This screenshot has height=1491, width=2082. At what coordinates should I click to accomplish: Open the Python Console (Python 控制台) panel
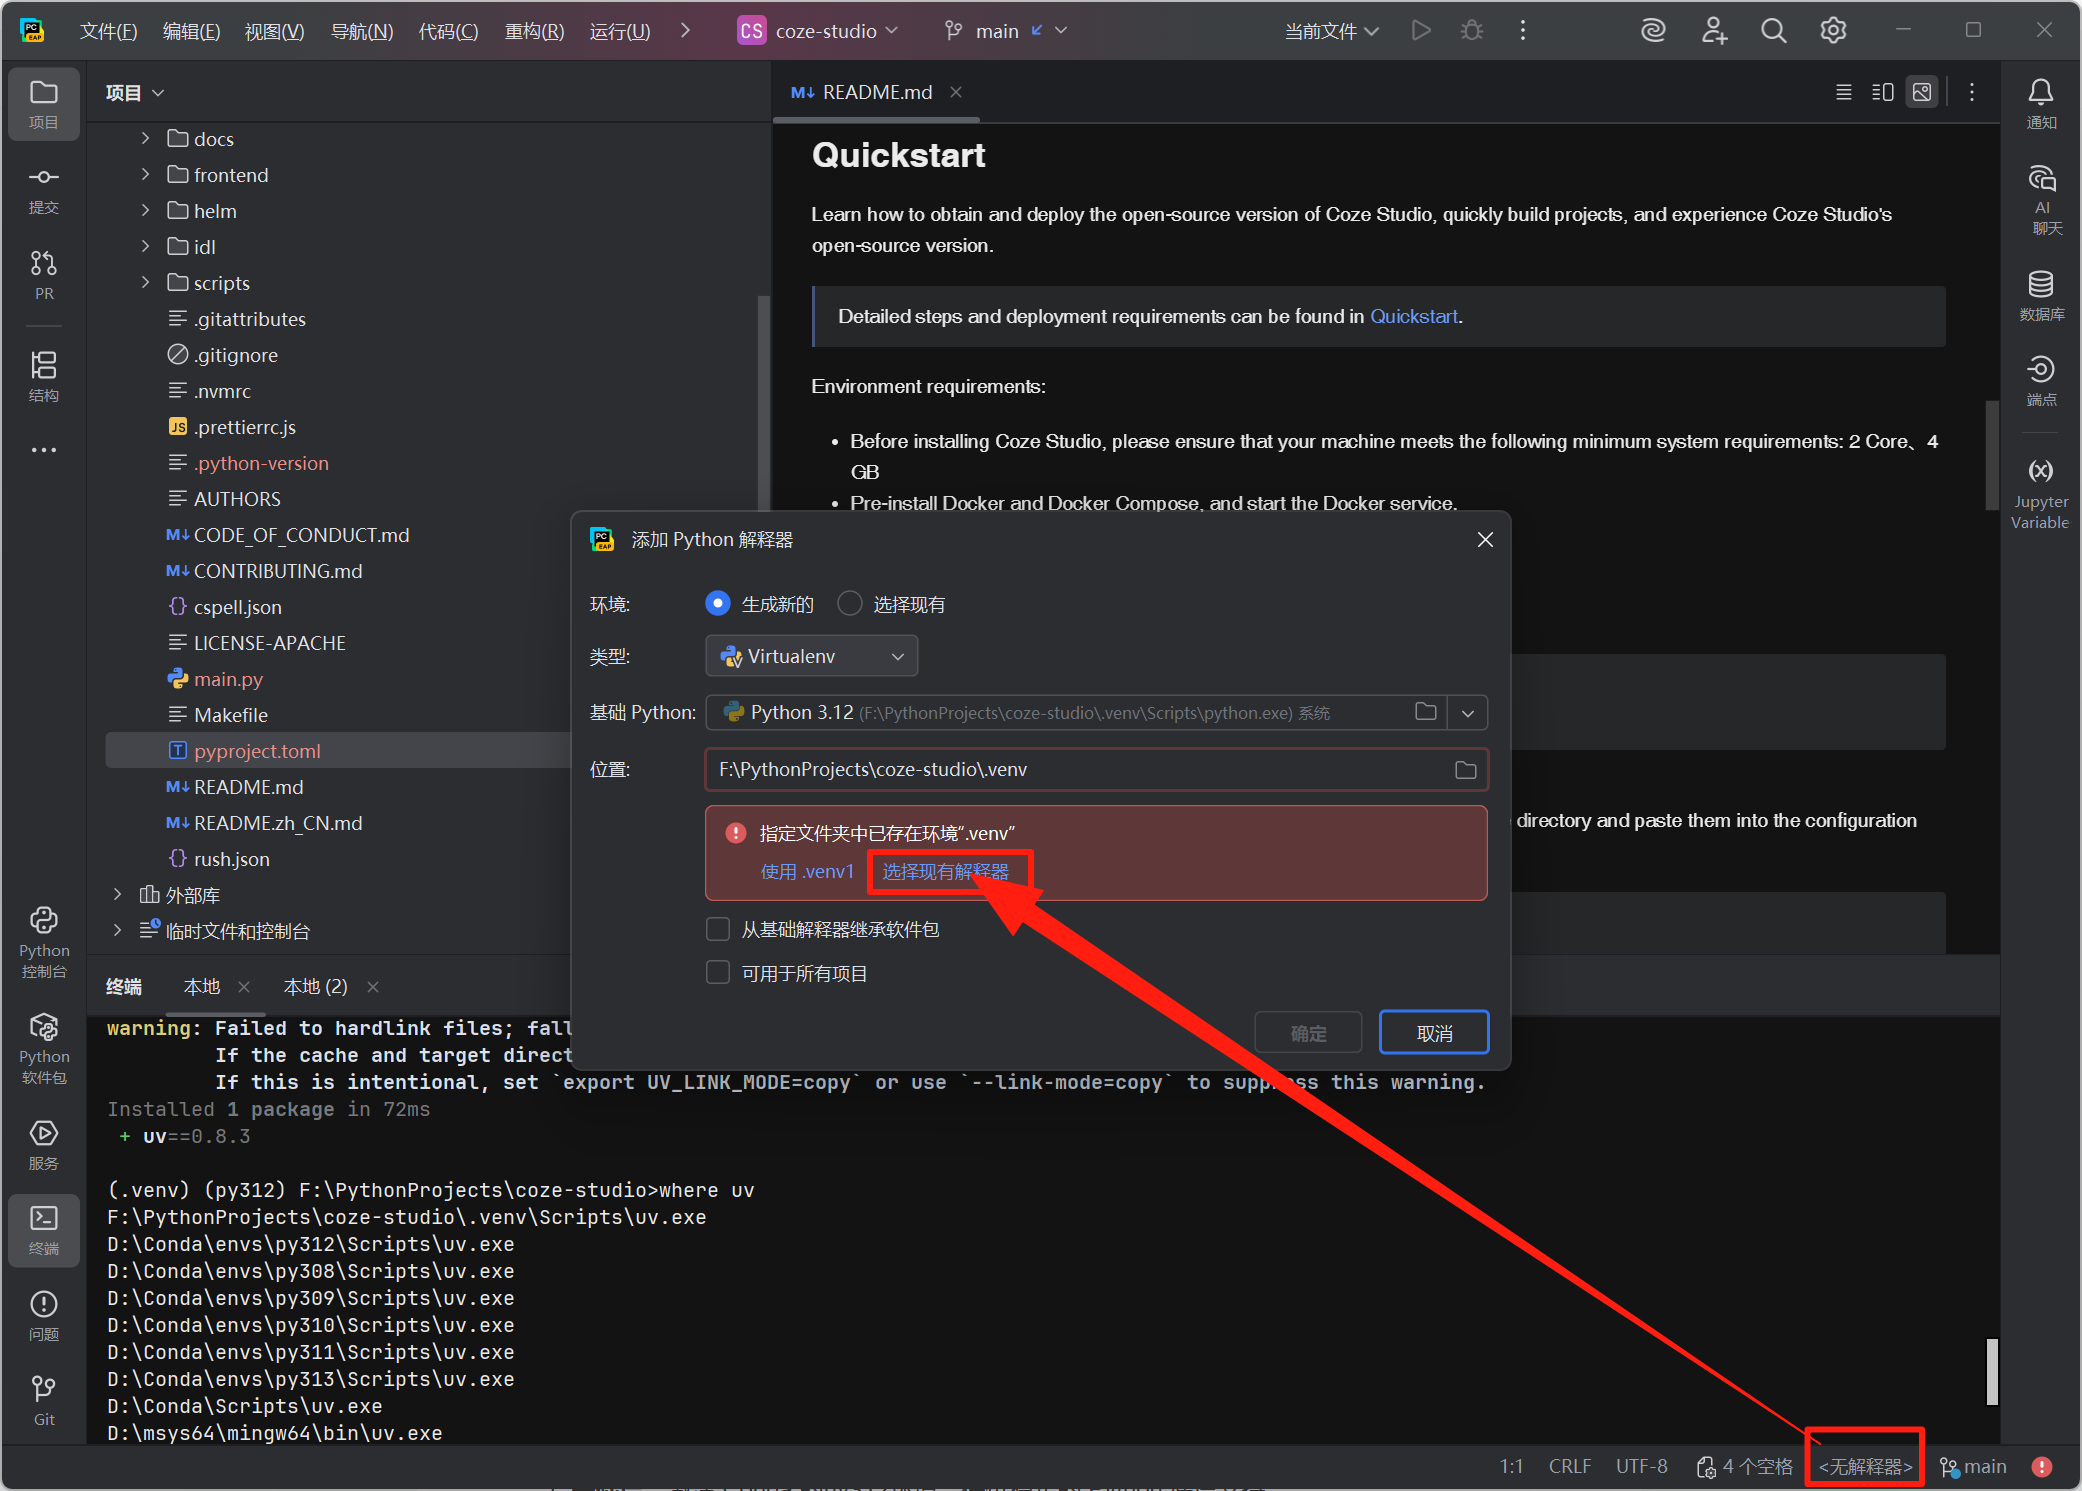(x=43, y=942)
